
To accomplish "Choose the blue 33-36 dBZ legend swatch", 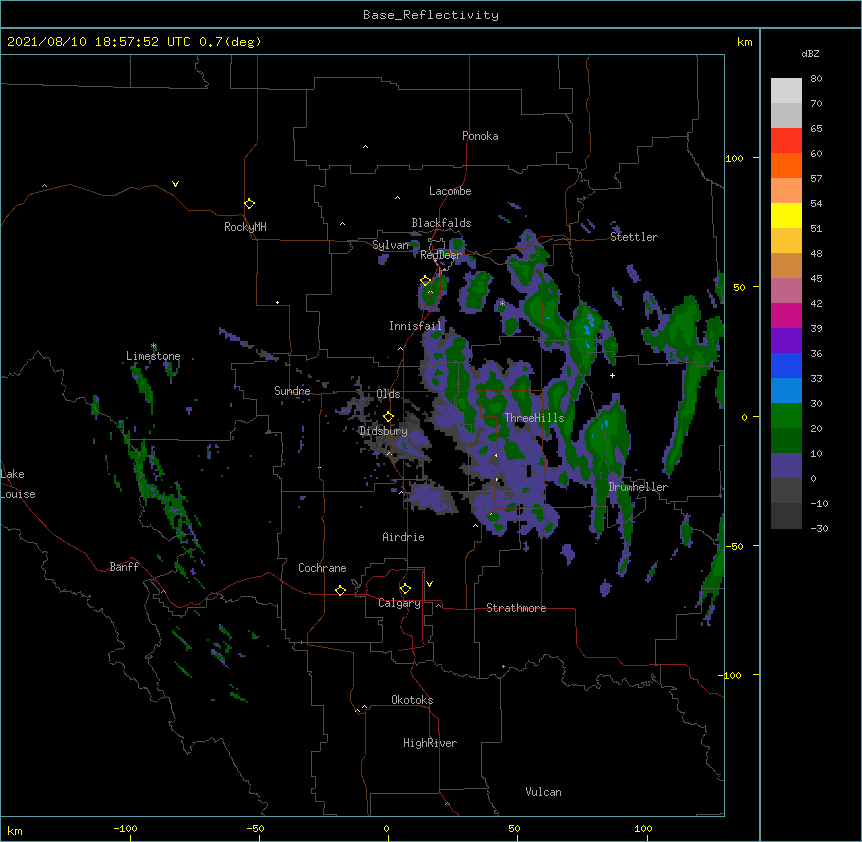I will [x=786, y=365].
